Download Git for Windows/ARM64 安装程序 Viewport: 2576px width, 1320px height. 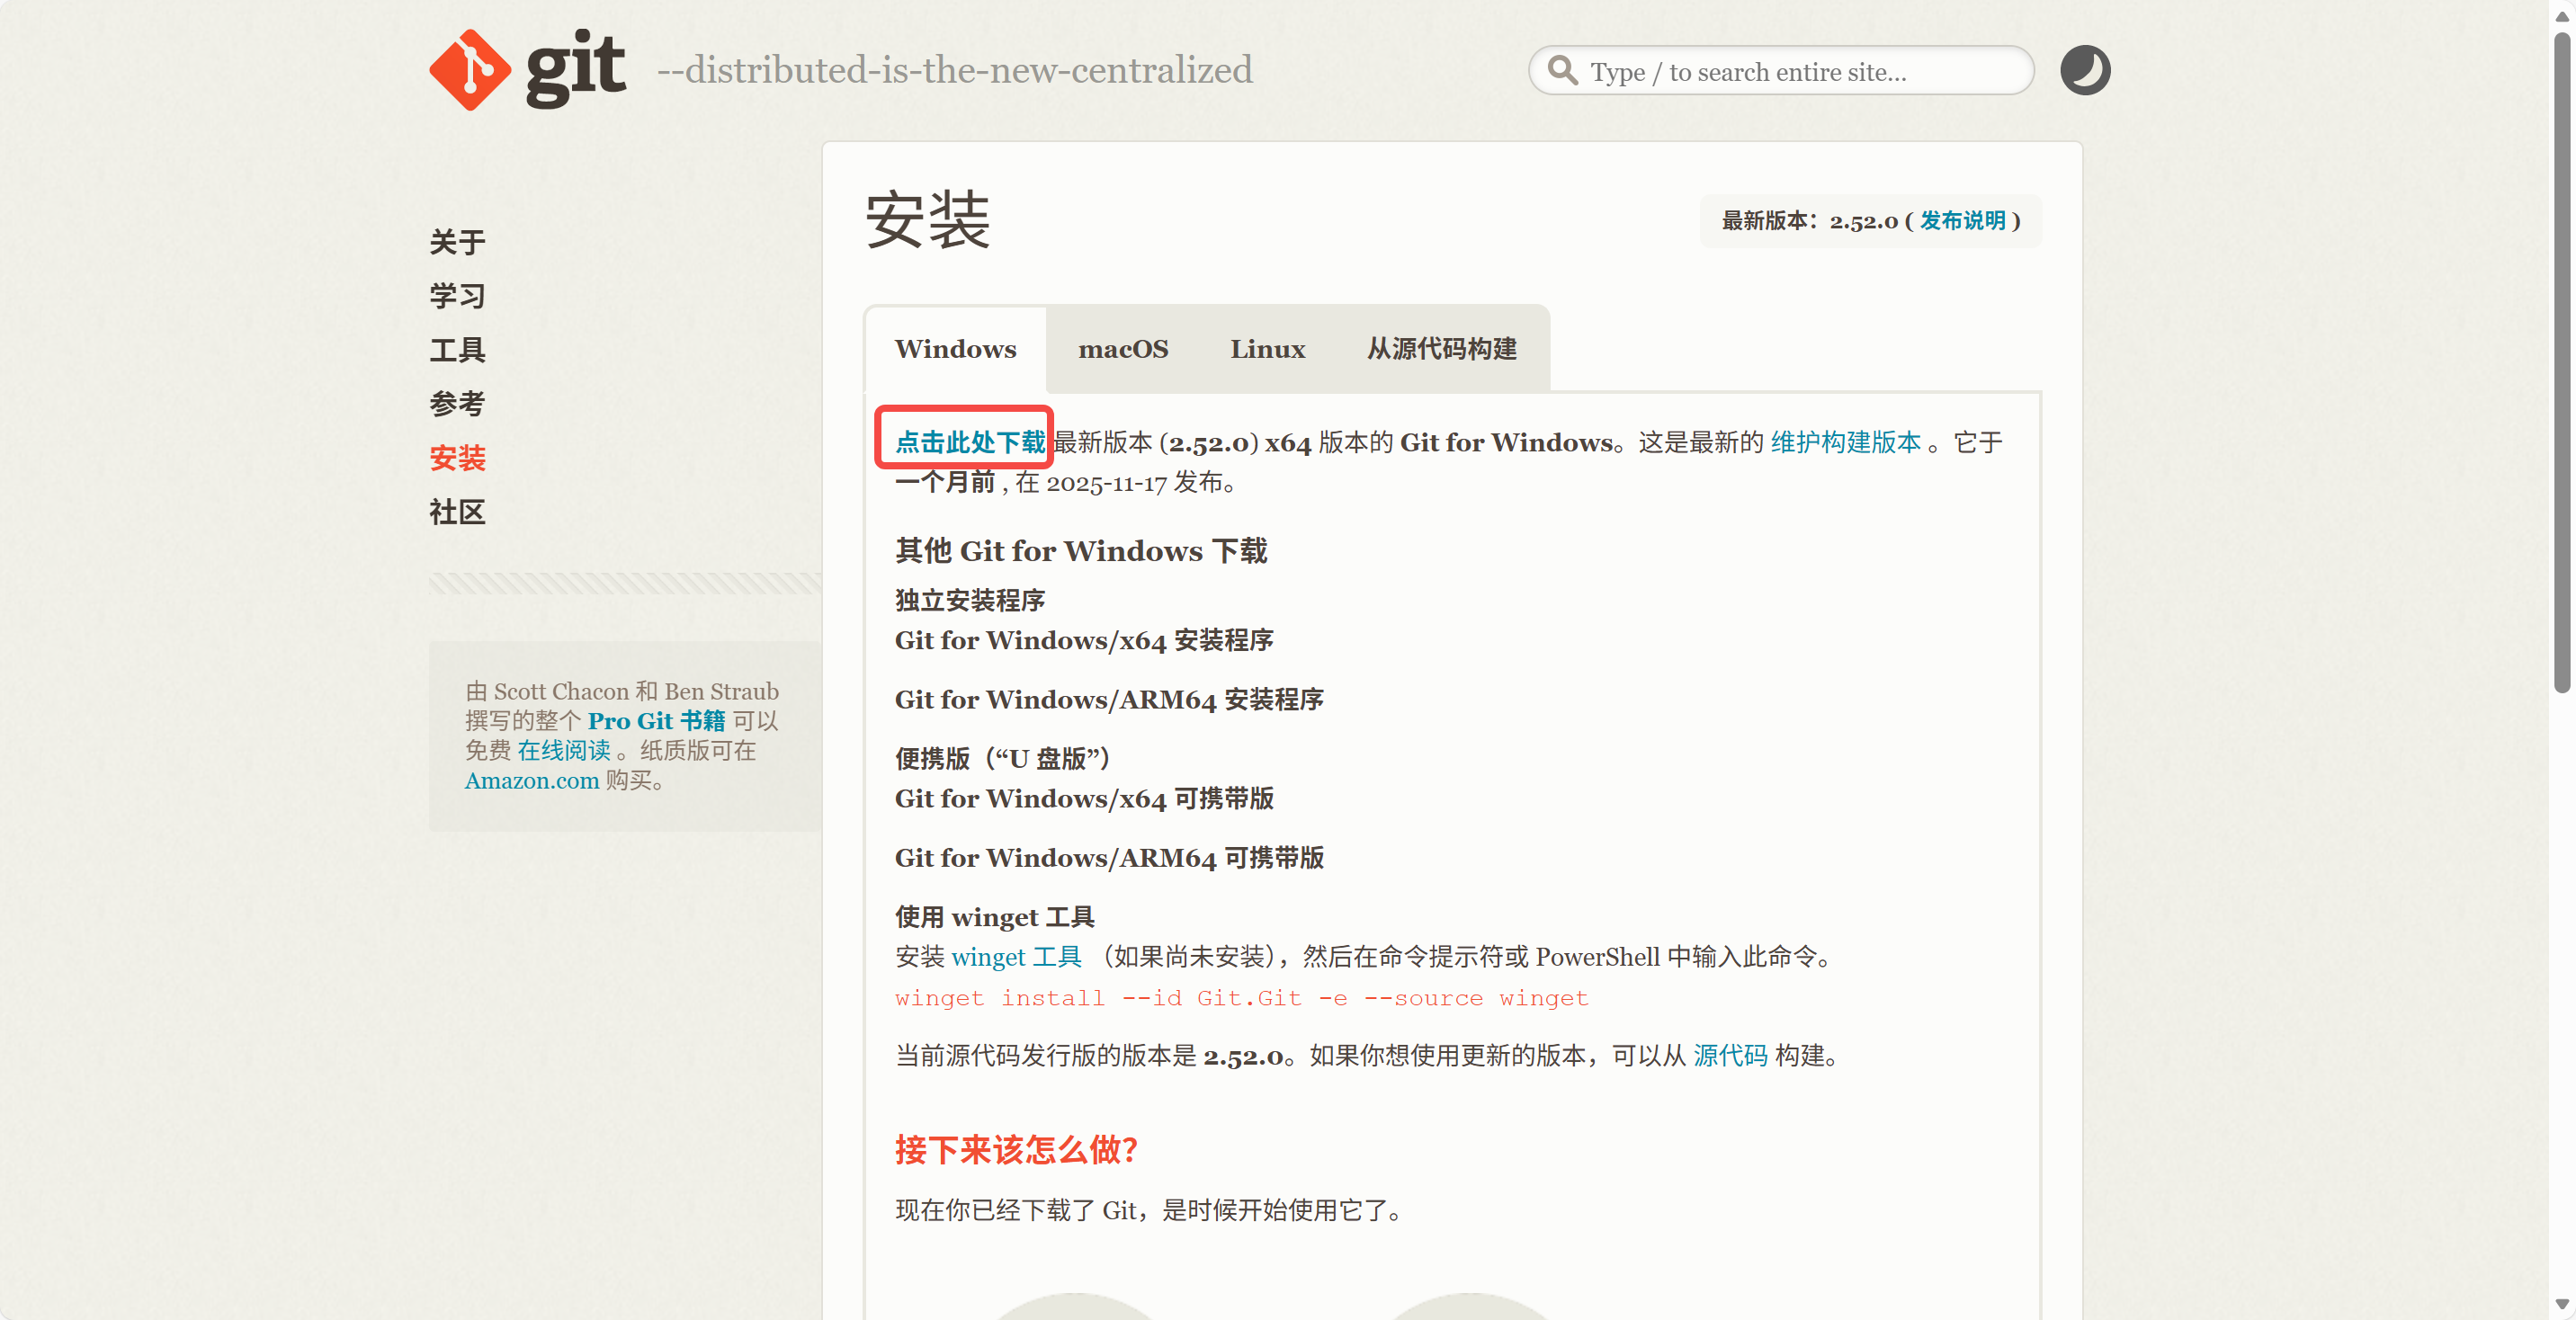coord(1108,700)
